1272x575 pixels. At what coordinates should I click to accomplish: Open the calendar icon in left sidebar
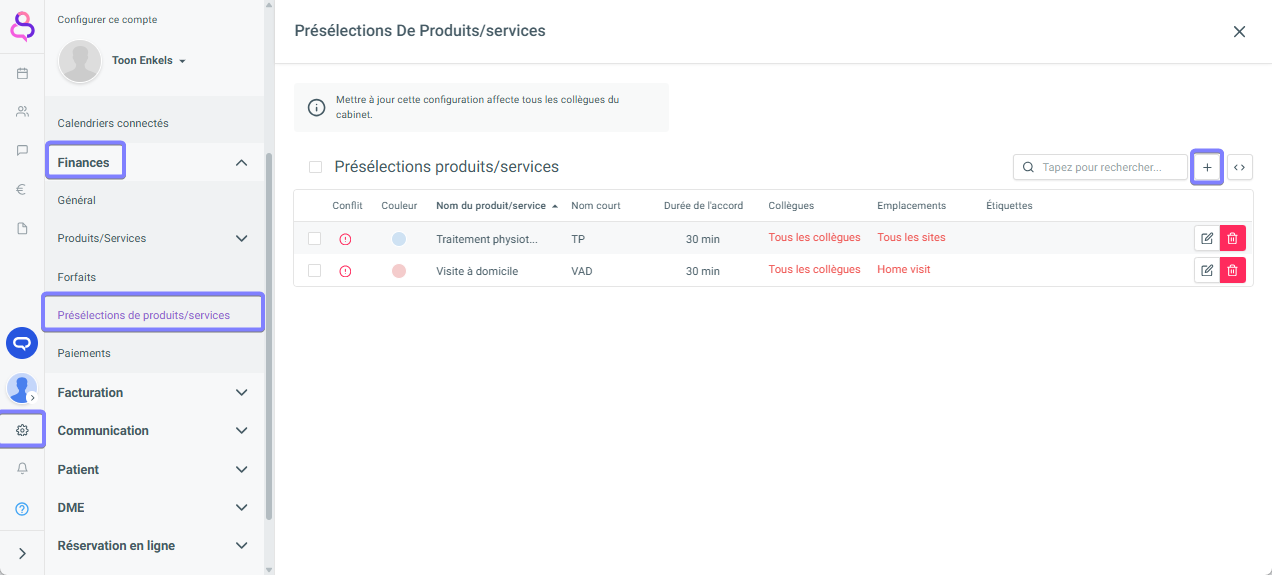[x=22, y=73]
